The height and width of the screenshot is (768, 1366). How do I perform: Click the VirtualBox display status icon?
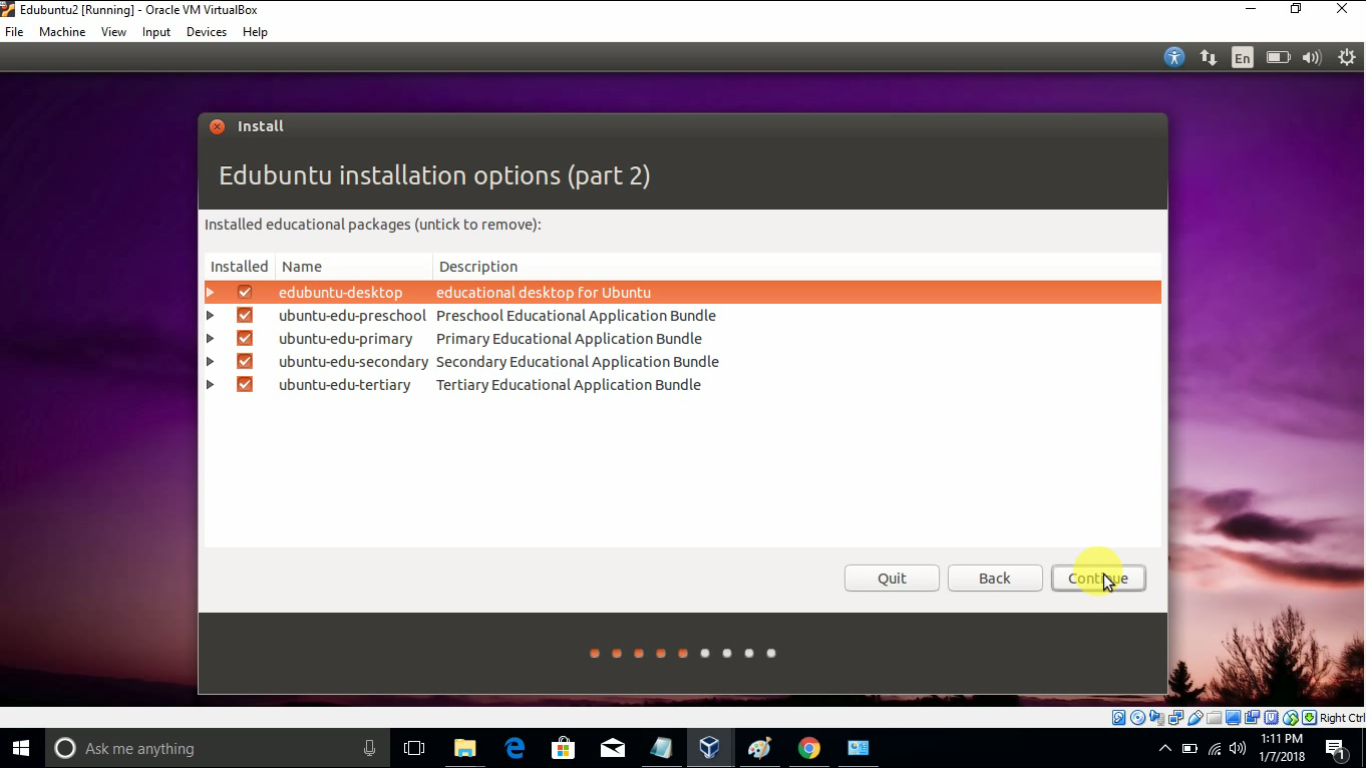coord(1233,718)
